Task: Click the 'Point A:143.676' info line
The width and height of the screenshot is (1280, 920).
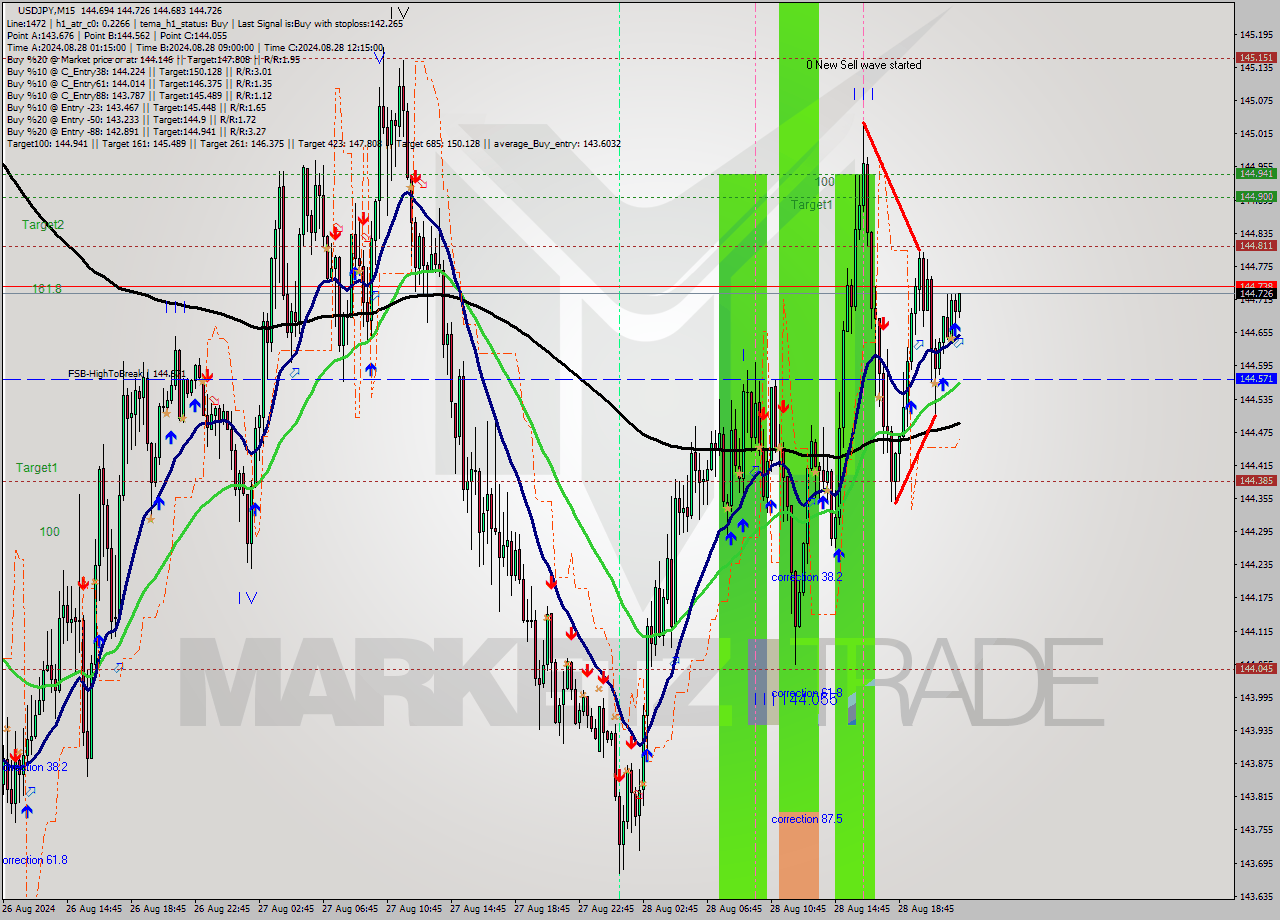Action: click(x=116, y=35)
